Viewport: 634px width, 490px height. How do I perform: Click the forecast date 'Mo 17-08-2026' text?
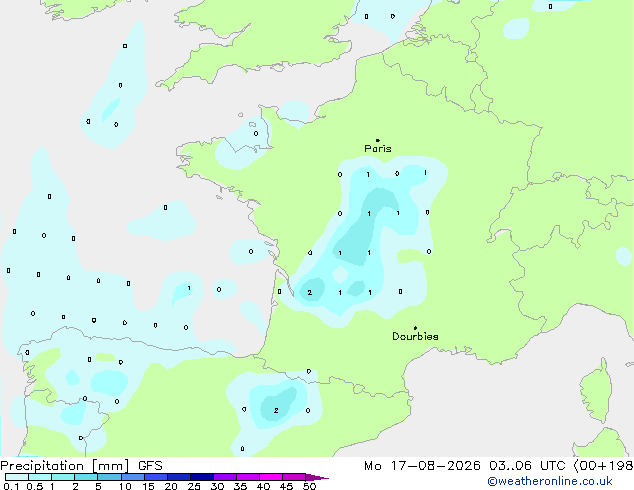422,466
